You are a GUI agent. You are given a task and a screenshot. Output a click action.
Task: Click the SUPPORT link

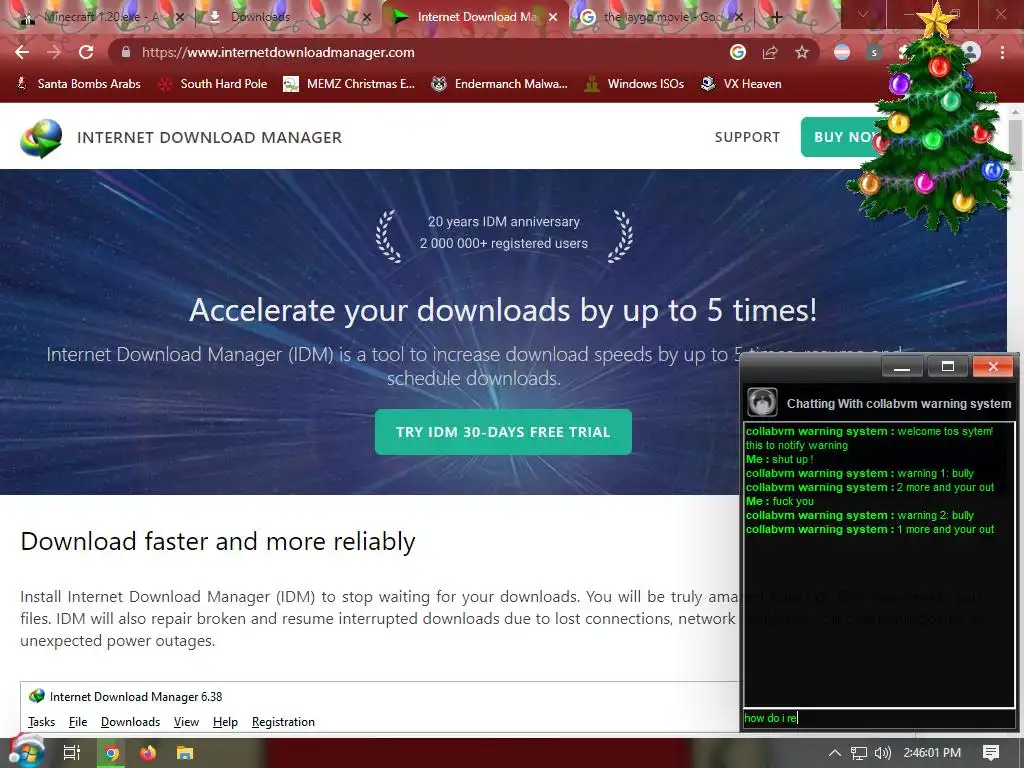tap(747, 137)
